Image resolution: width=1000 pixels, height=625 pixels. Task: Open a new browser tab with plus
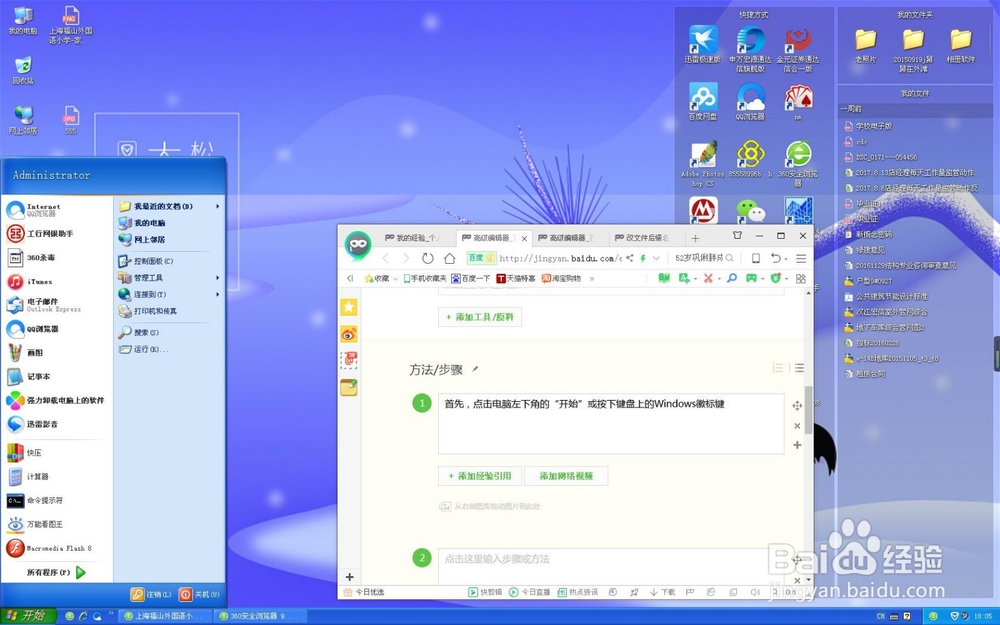click(x=695, y=238)
